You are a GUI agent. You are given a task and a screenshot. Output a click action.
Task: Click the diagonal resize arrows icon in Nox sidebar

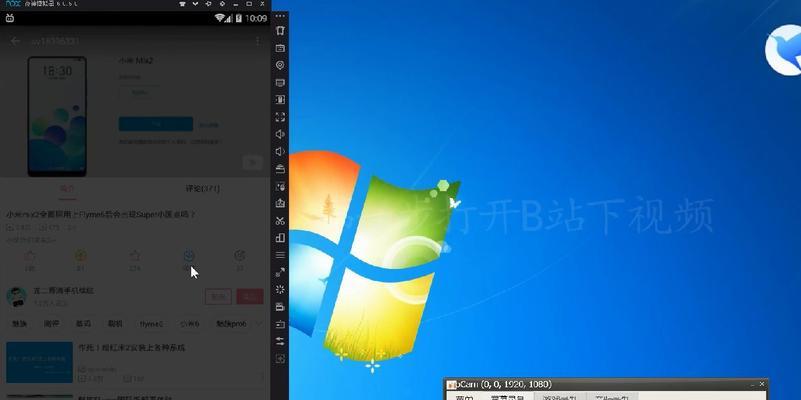(x=280, y=272)
